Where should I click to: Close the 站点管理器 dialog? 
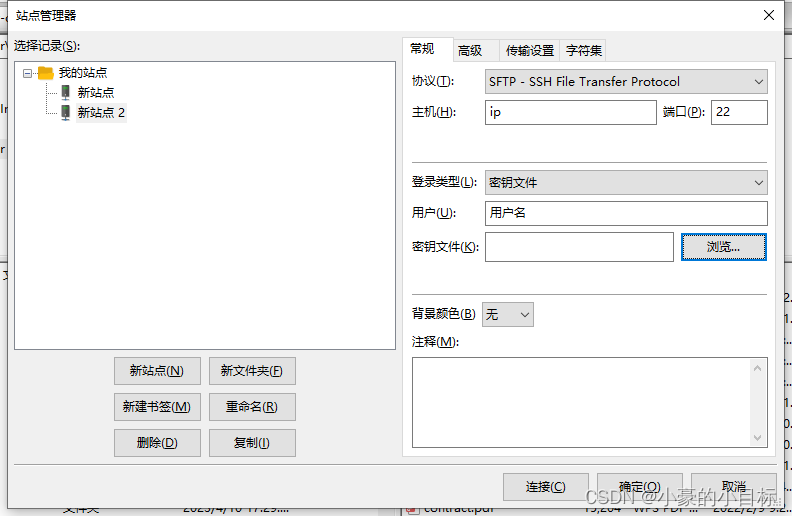click(769, 15)
